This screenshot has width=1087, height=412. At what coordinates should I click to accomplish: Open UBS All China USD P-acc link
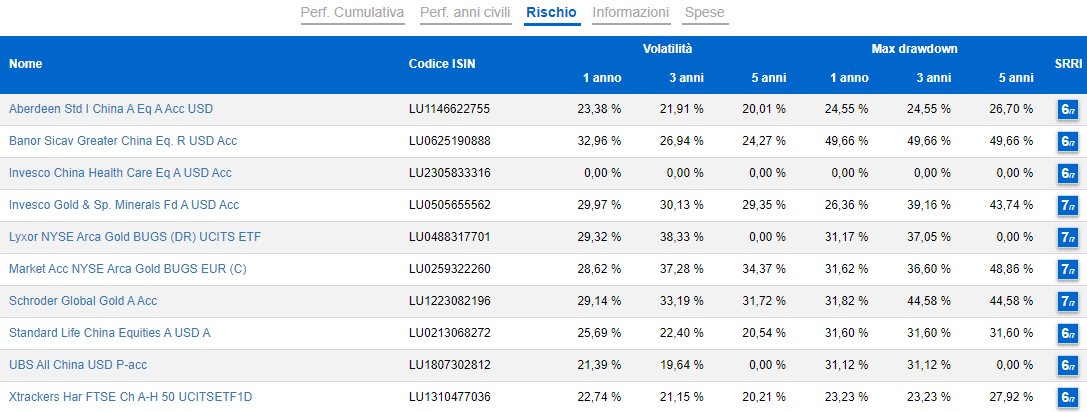(78, 365)
